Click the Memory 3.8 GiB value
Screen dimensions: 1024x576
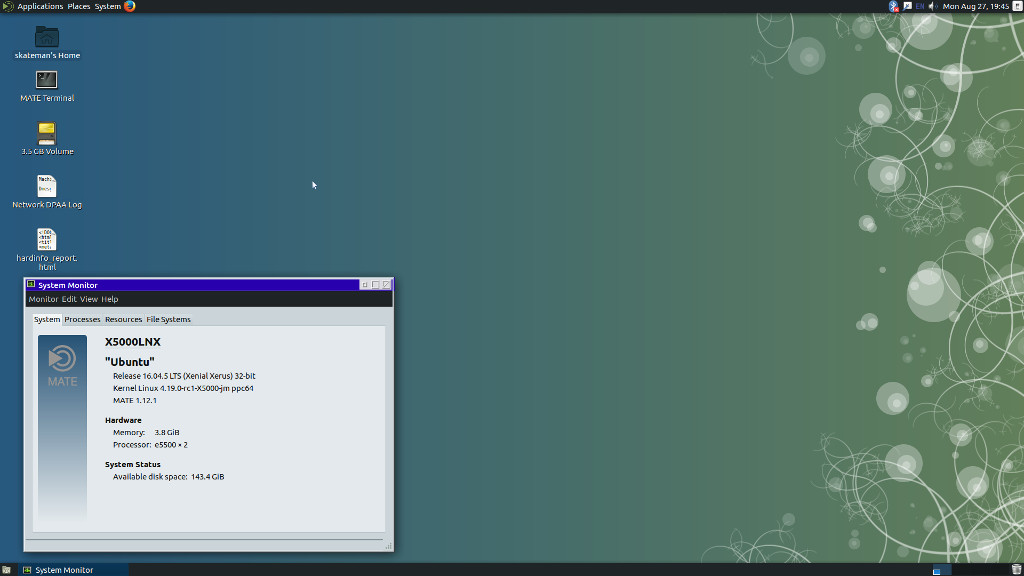167,432
